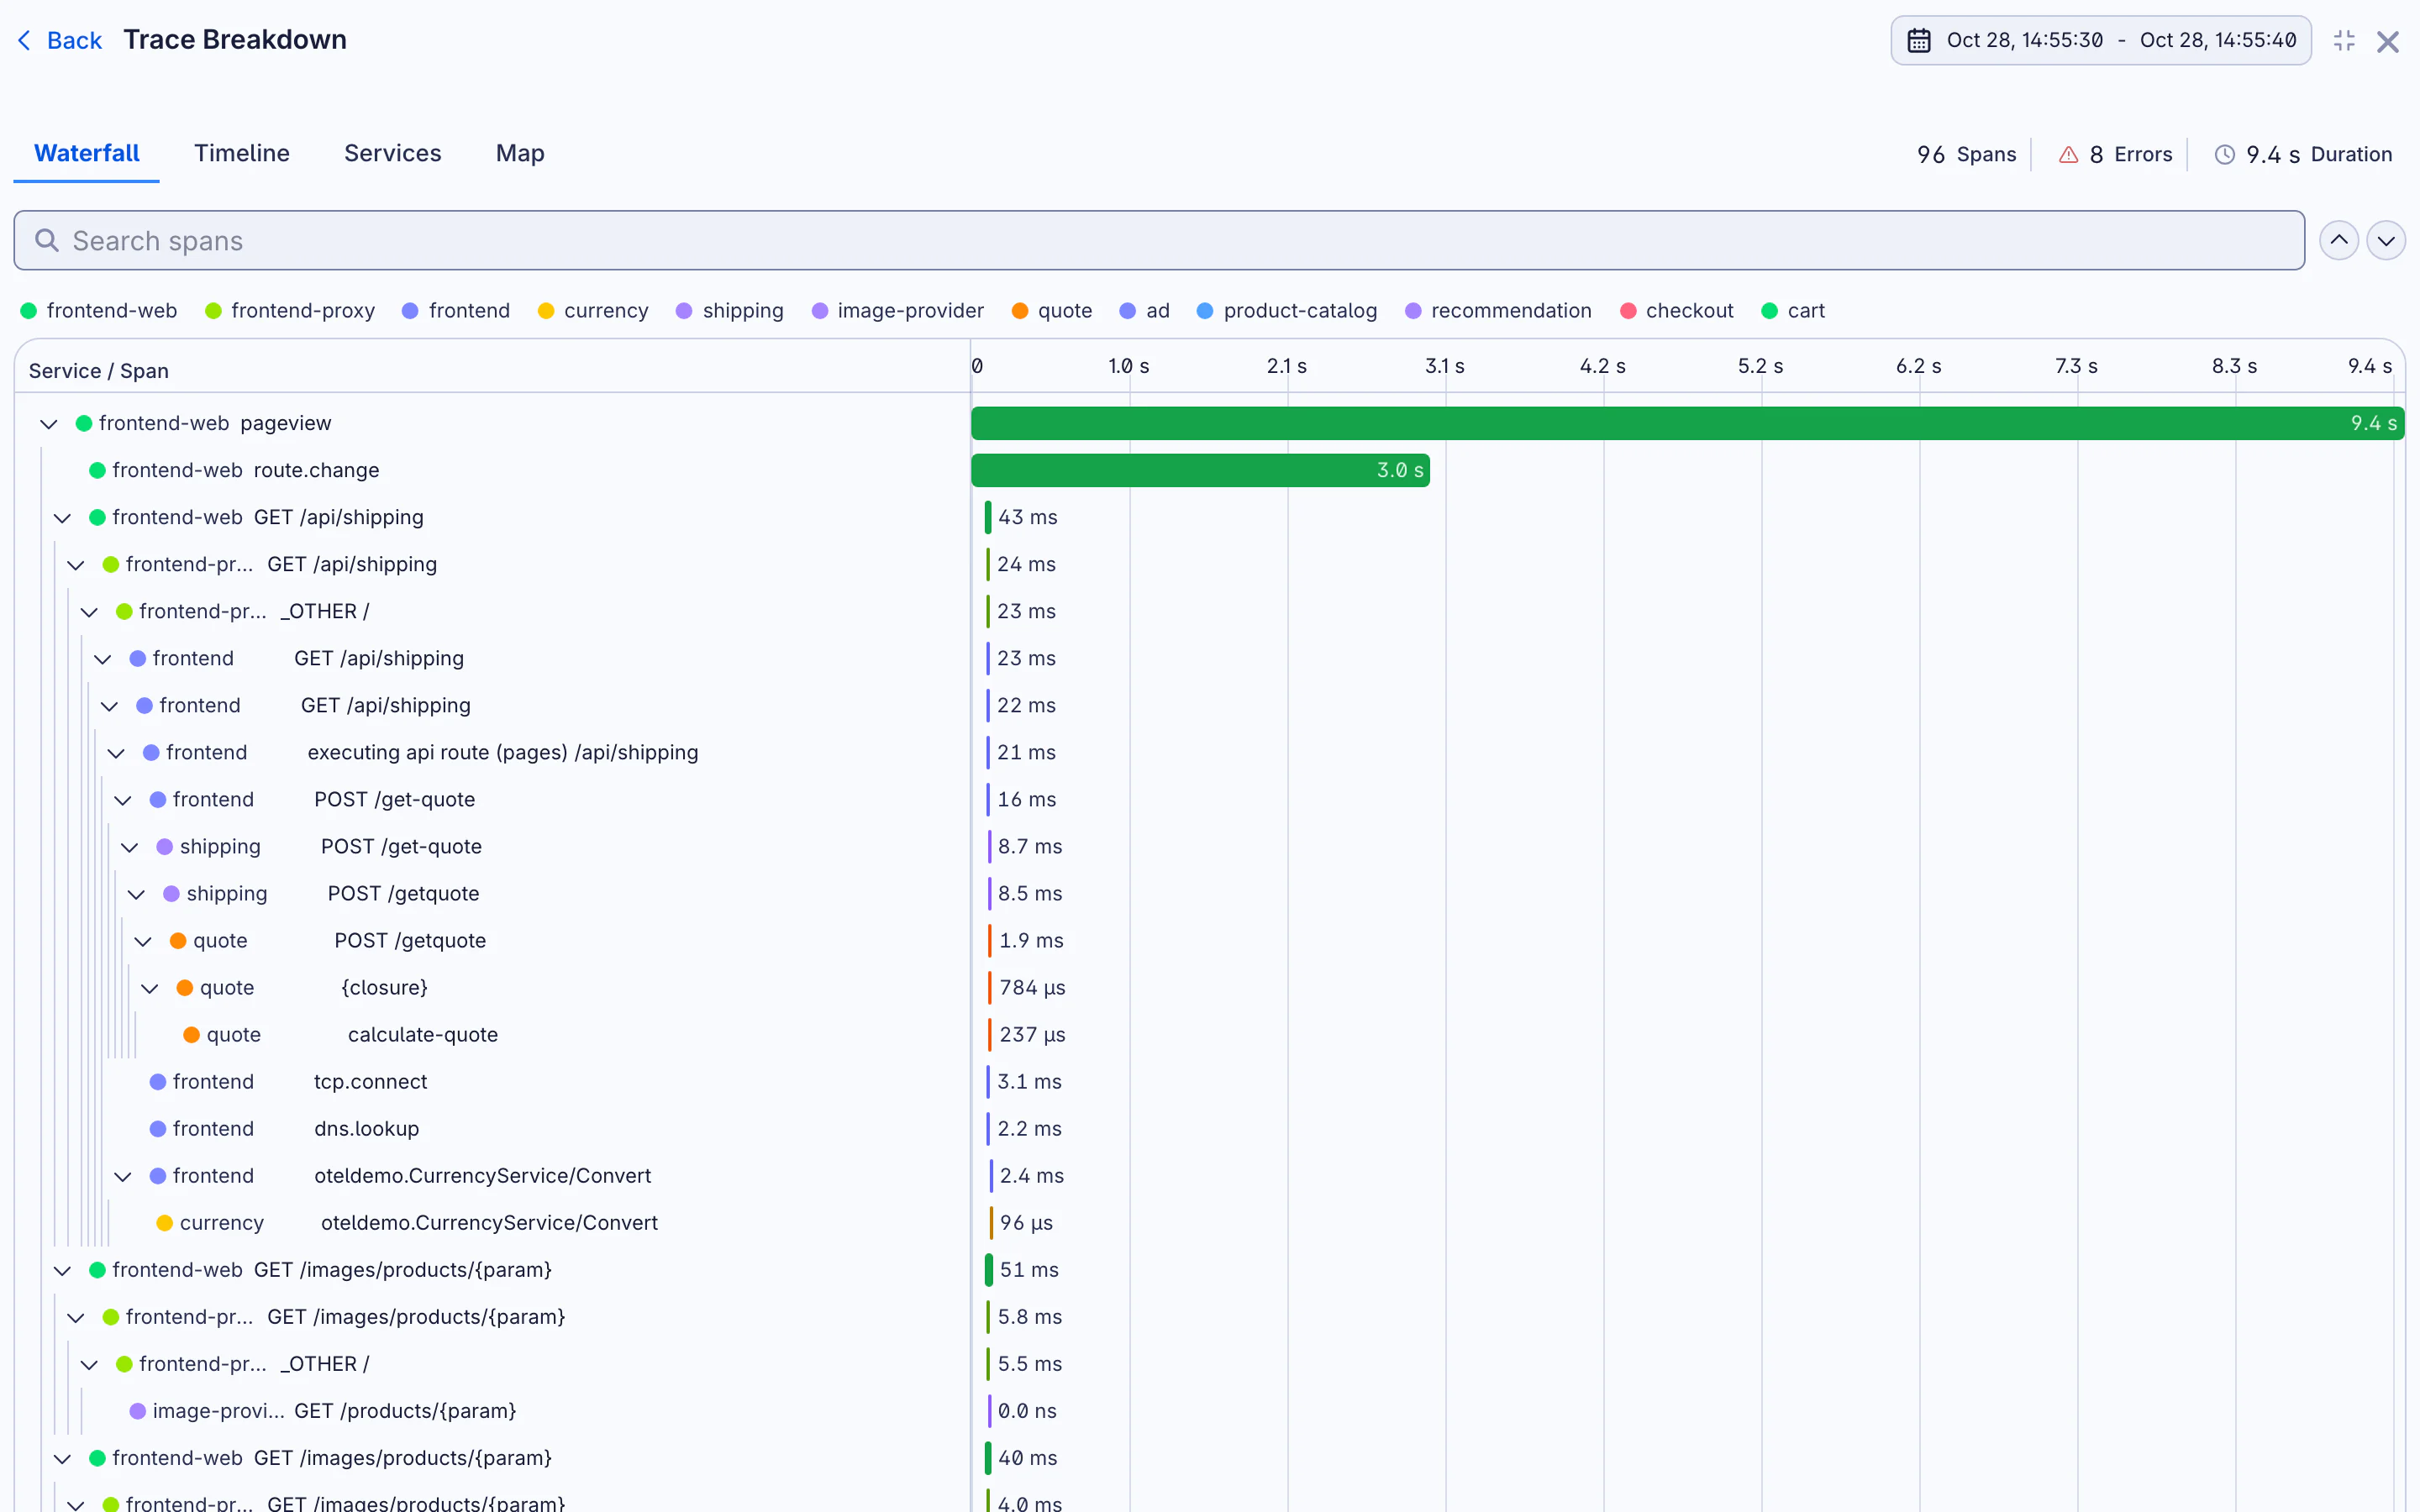Switch to the Timeline tab
The height and width of the screenshot is (1512, 2420).
[241, 153]
